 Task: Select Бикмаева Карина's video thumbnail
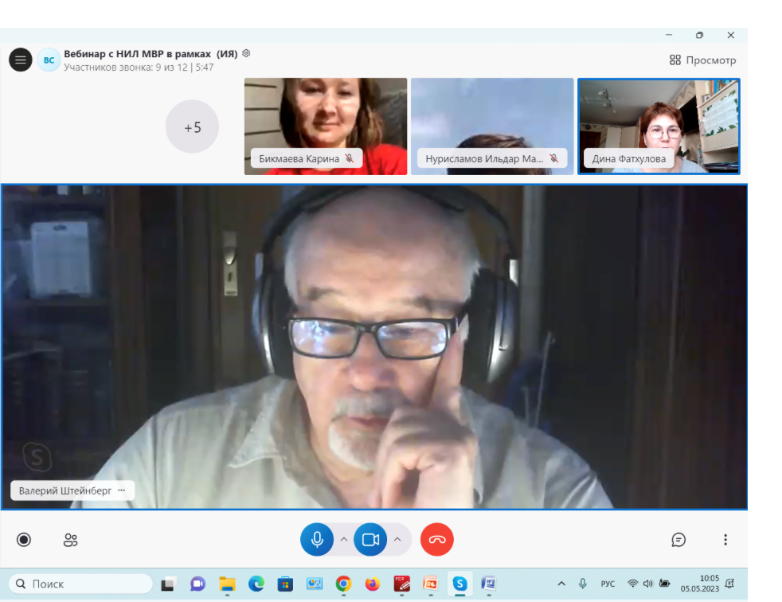pos(325,126)
